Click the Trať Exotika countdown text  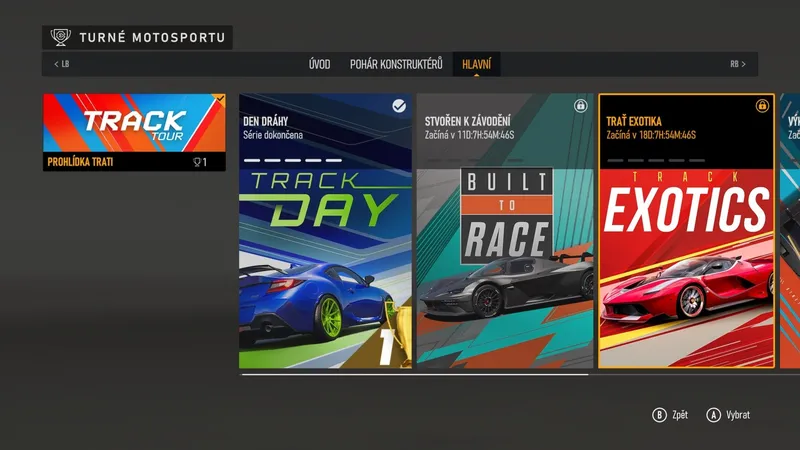click(x=651, y=135)
